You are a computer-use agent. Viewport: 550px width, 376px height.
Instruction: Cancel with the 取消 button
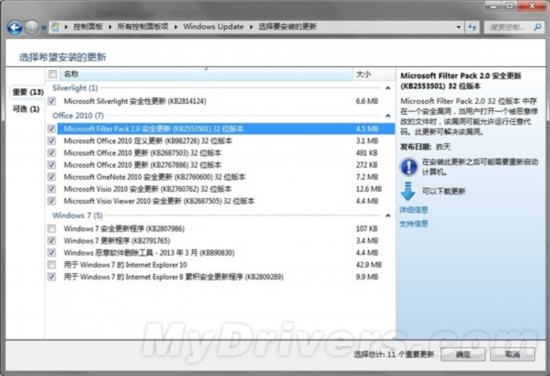click(512, 354)
